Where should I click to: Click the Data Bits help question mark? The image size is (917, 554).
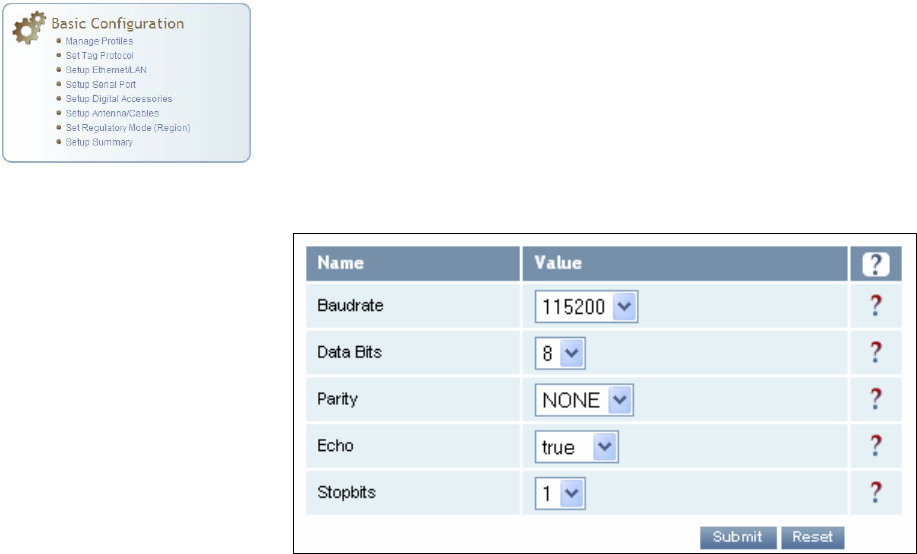pyautogui.click(x=876, y=352)
